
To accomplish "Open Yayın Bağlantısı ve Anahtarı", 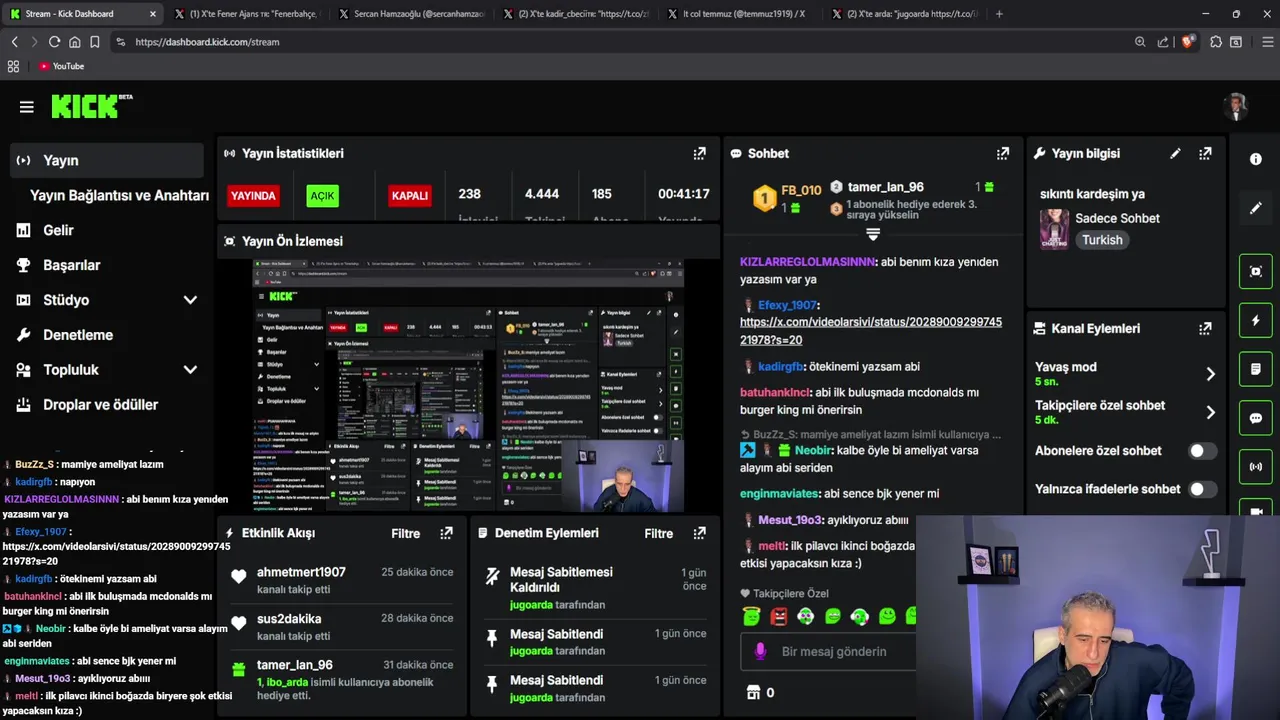I will point(119,195).
